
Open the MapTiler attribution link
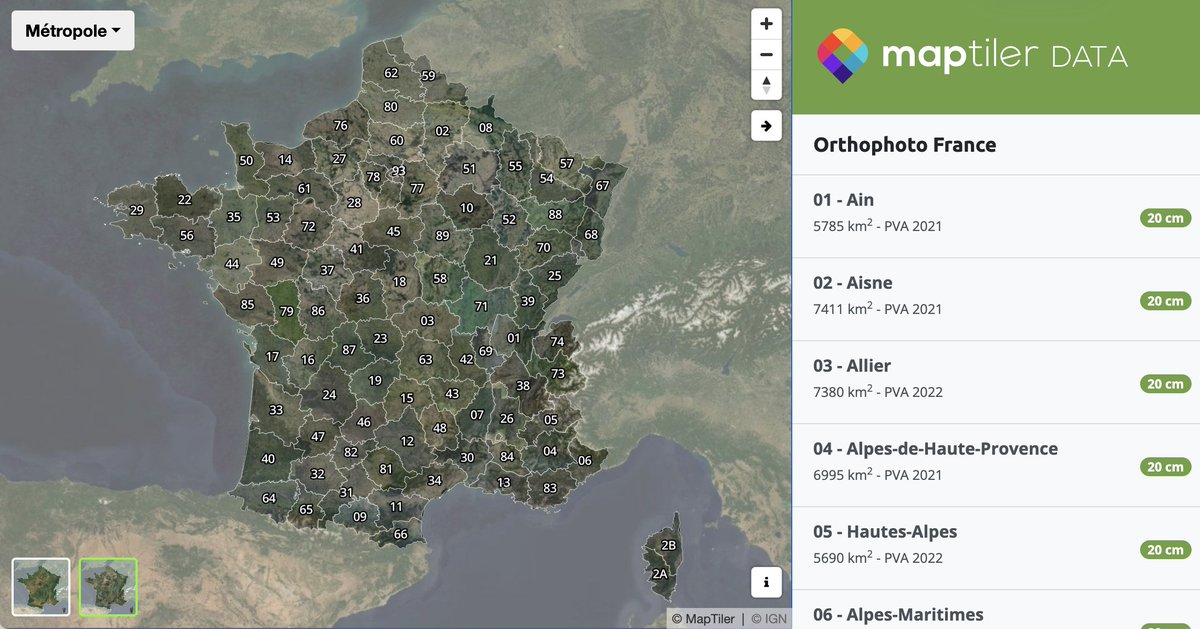pos(703,619)
